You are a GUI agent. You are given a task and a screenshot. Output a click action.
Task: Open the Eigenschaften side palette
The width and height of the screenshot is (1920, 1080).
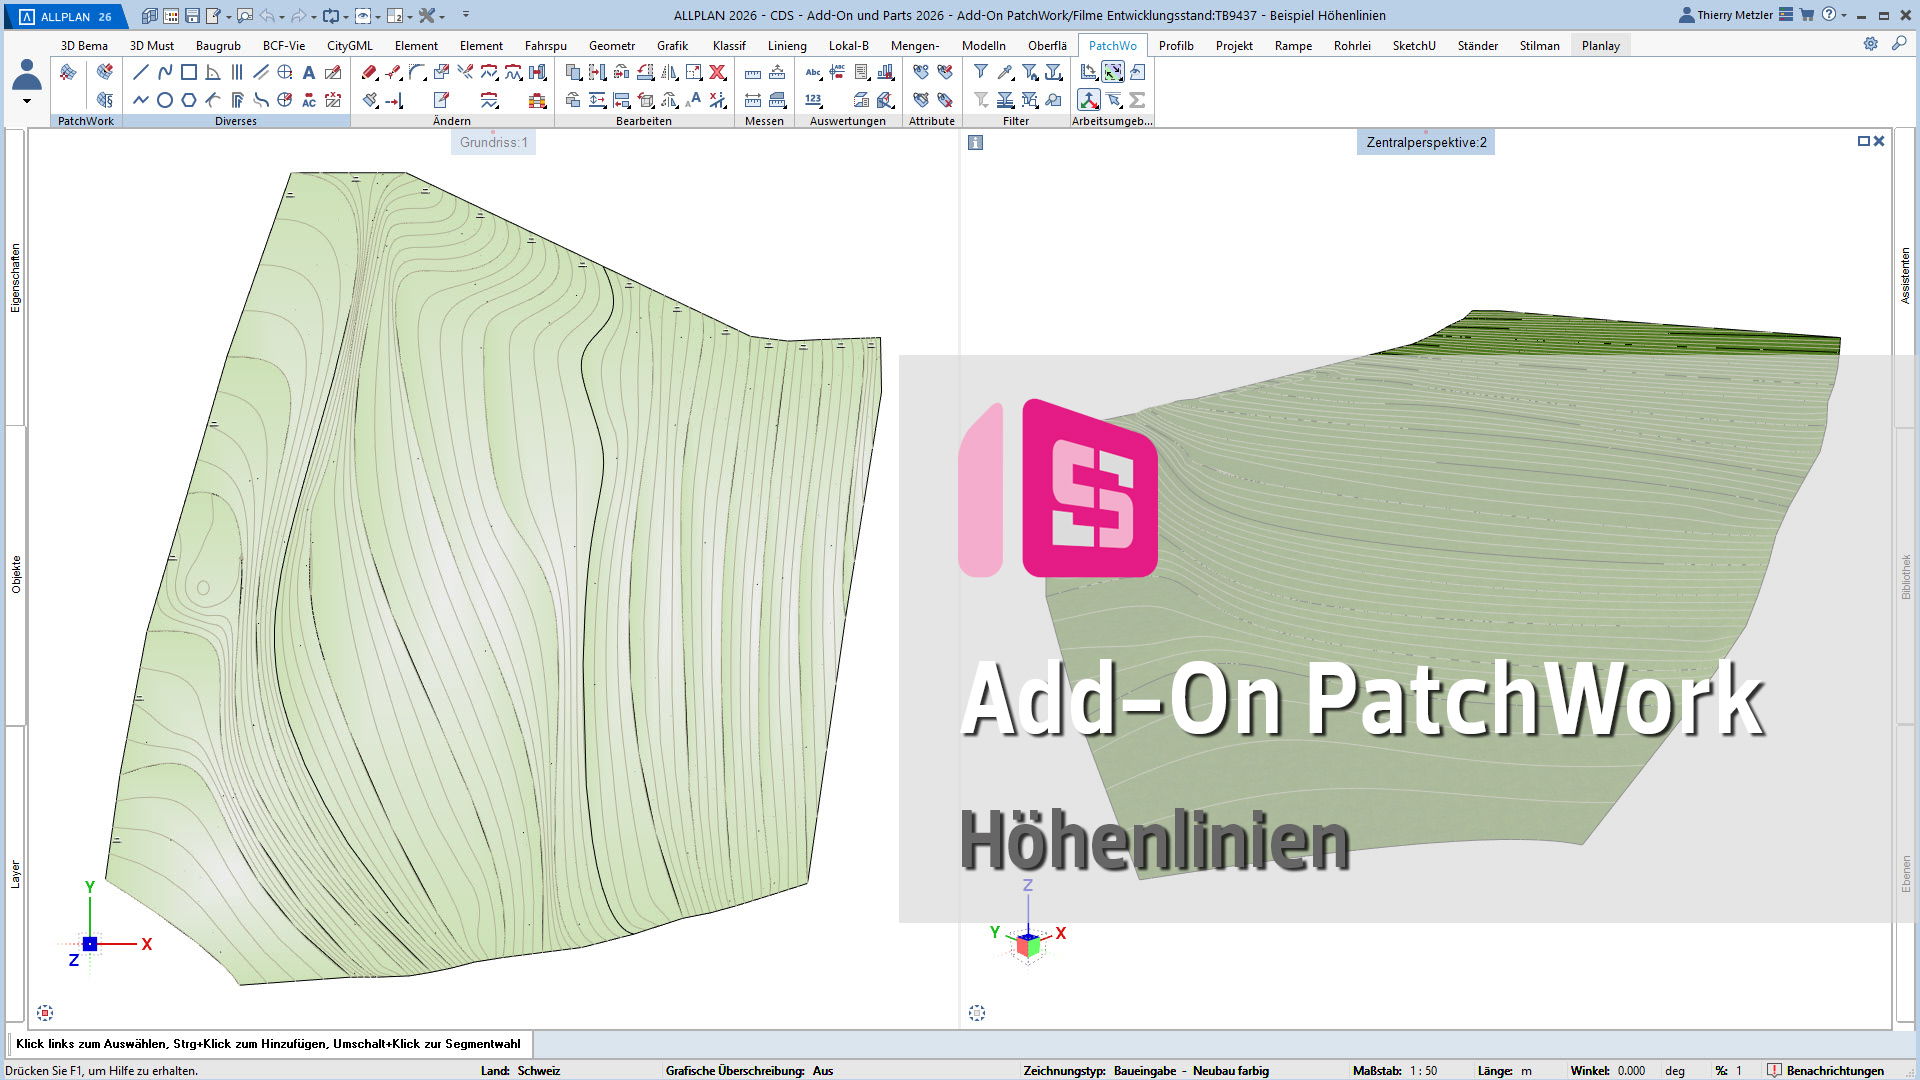pyautogui.click(x=15, y=278)
